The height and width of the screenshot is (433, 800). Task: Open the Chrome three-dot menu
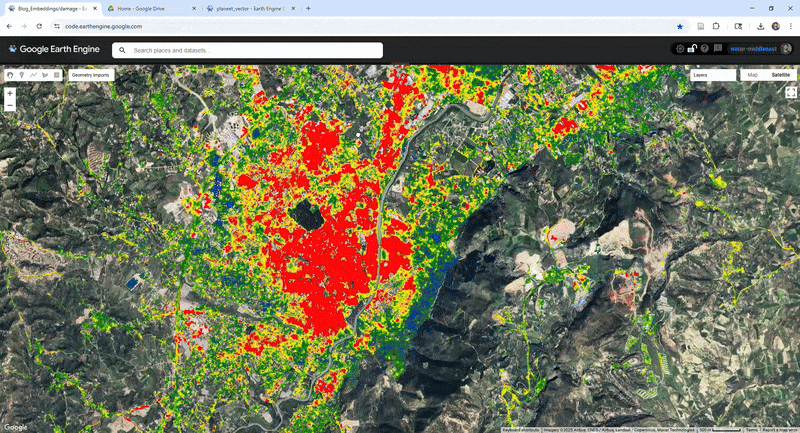[x=791, y=26]
